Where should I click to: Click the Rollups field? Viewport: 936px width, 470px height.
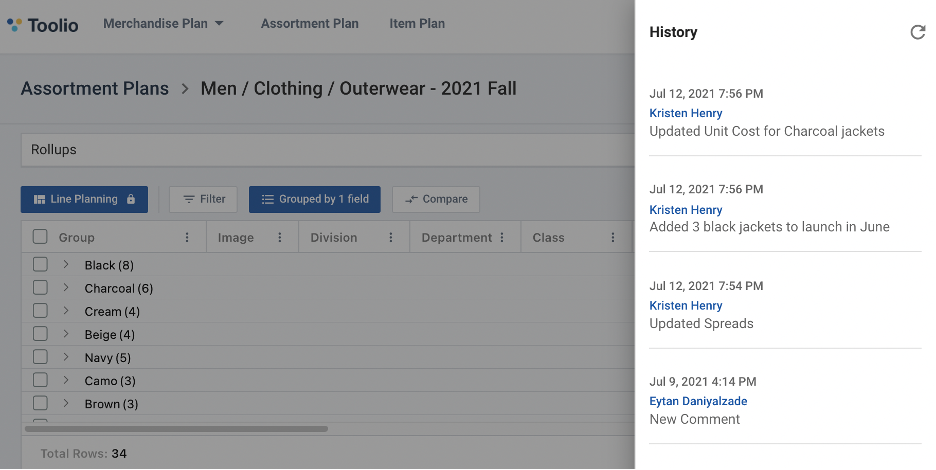328,150
